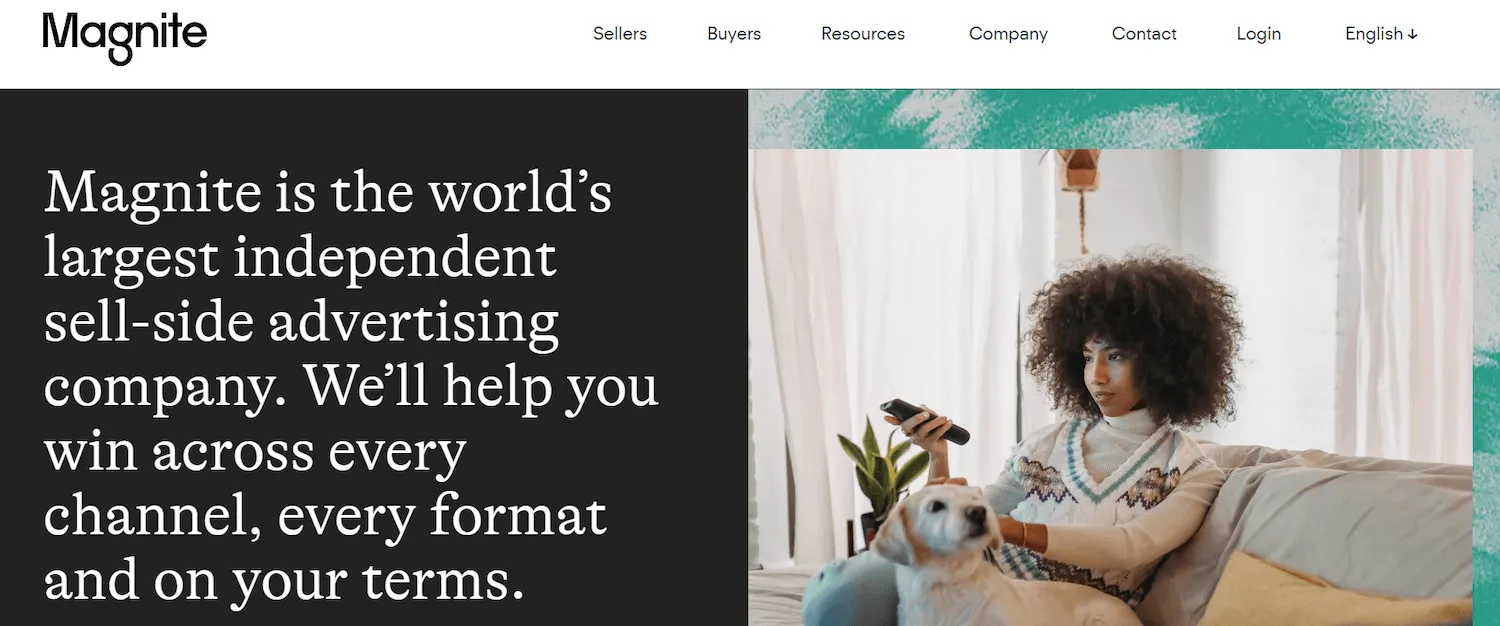Click the Magnite logo
The image size is (1500, 626).
[x=125, y=37]
